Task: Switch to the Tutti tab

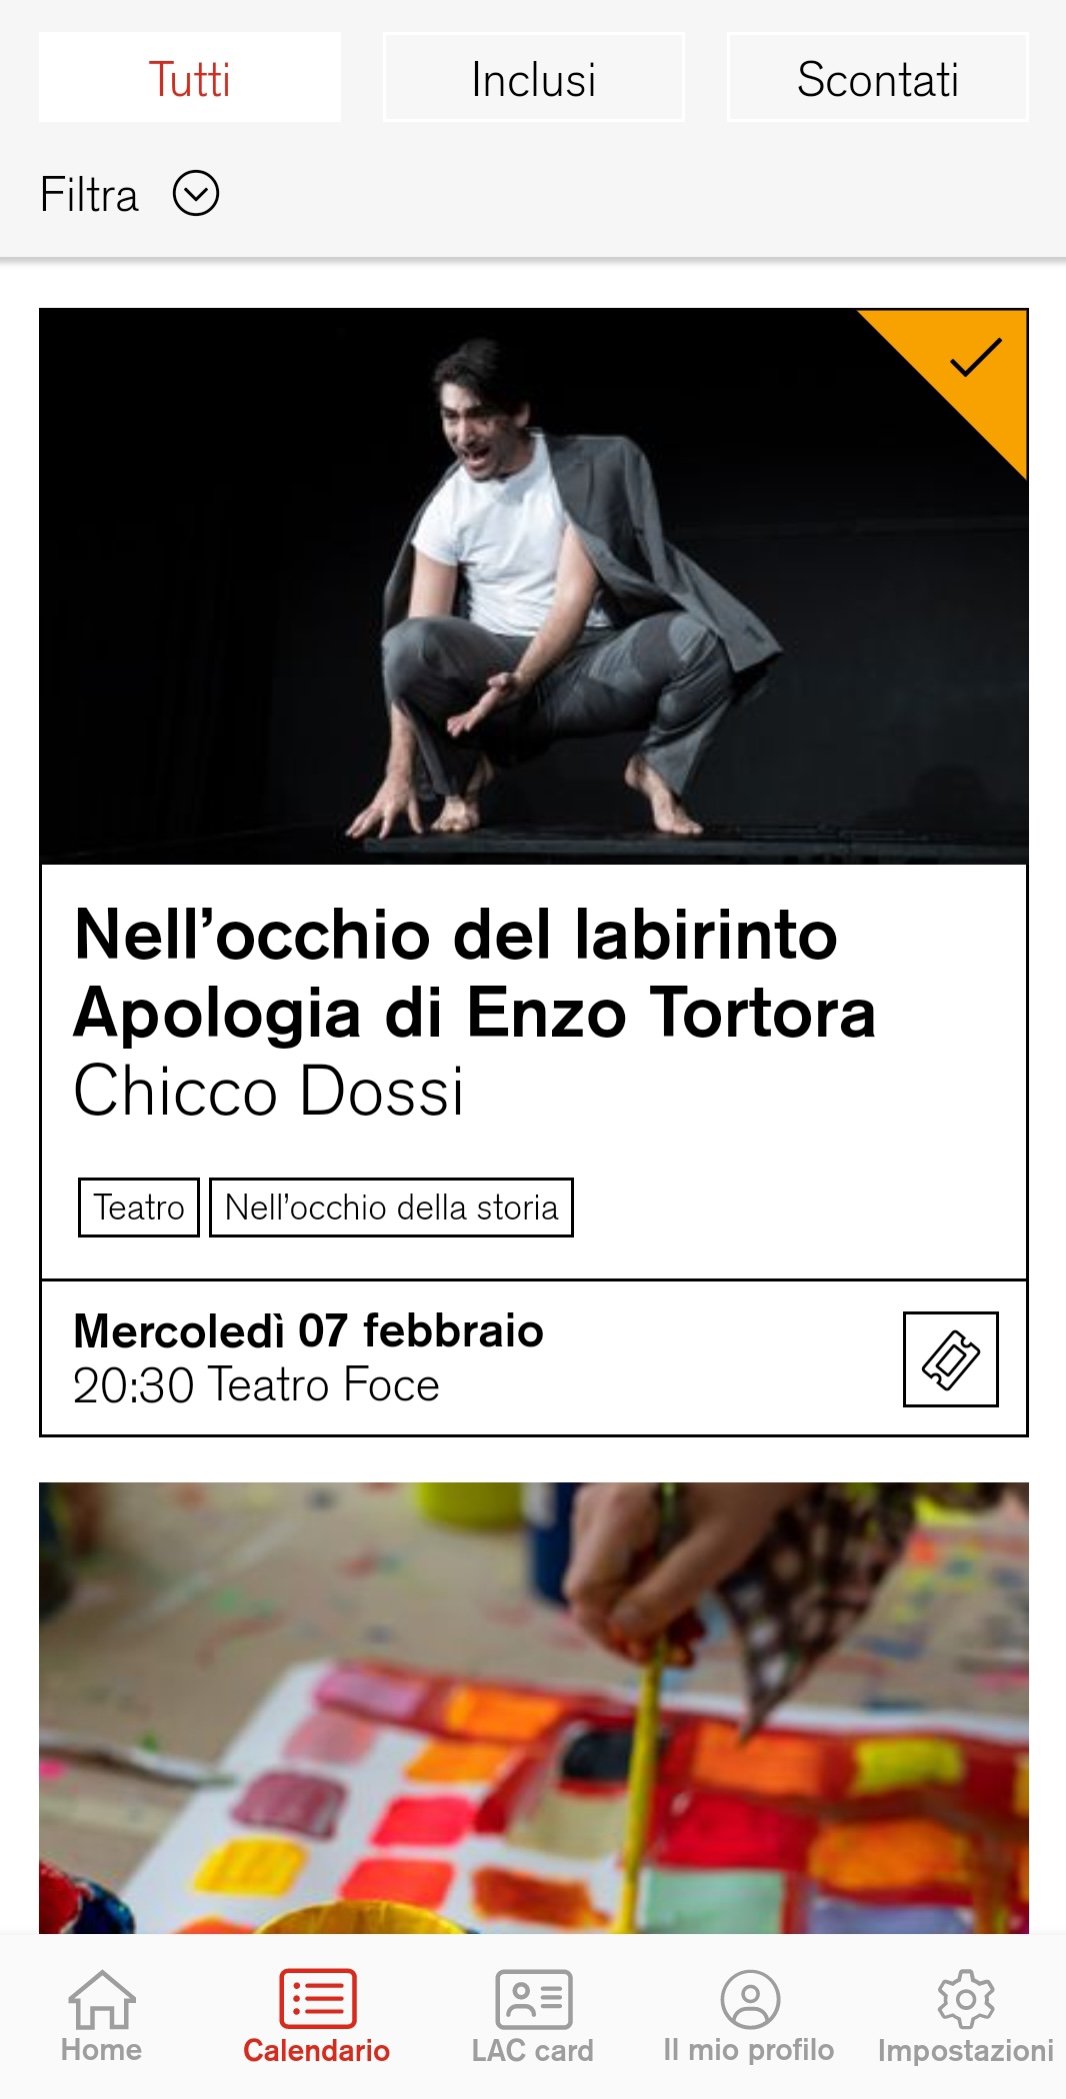Action: tap(190, 78)
